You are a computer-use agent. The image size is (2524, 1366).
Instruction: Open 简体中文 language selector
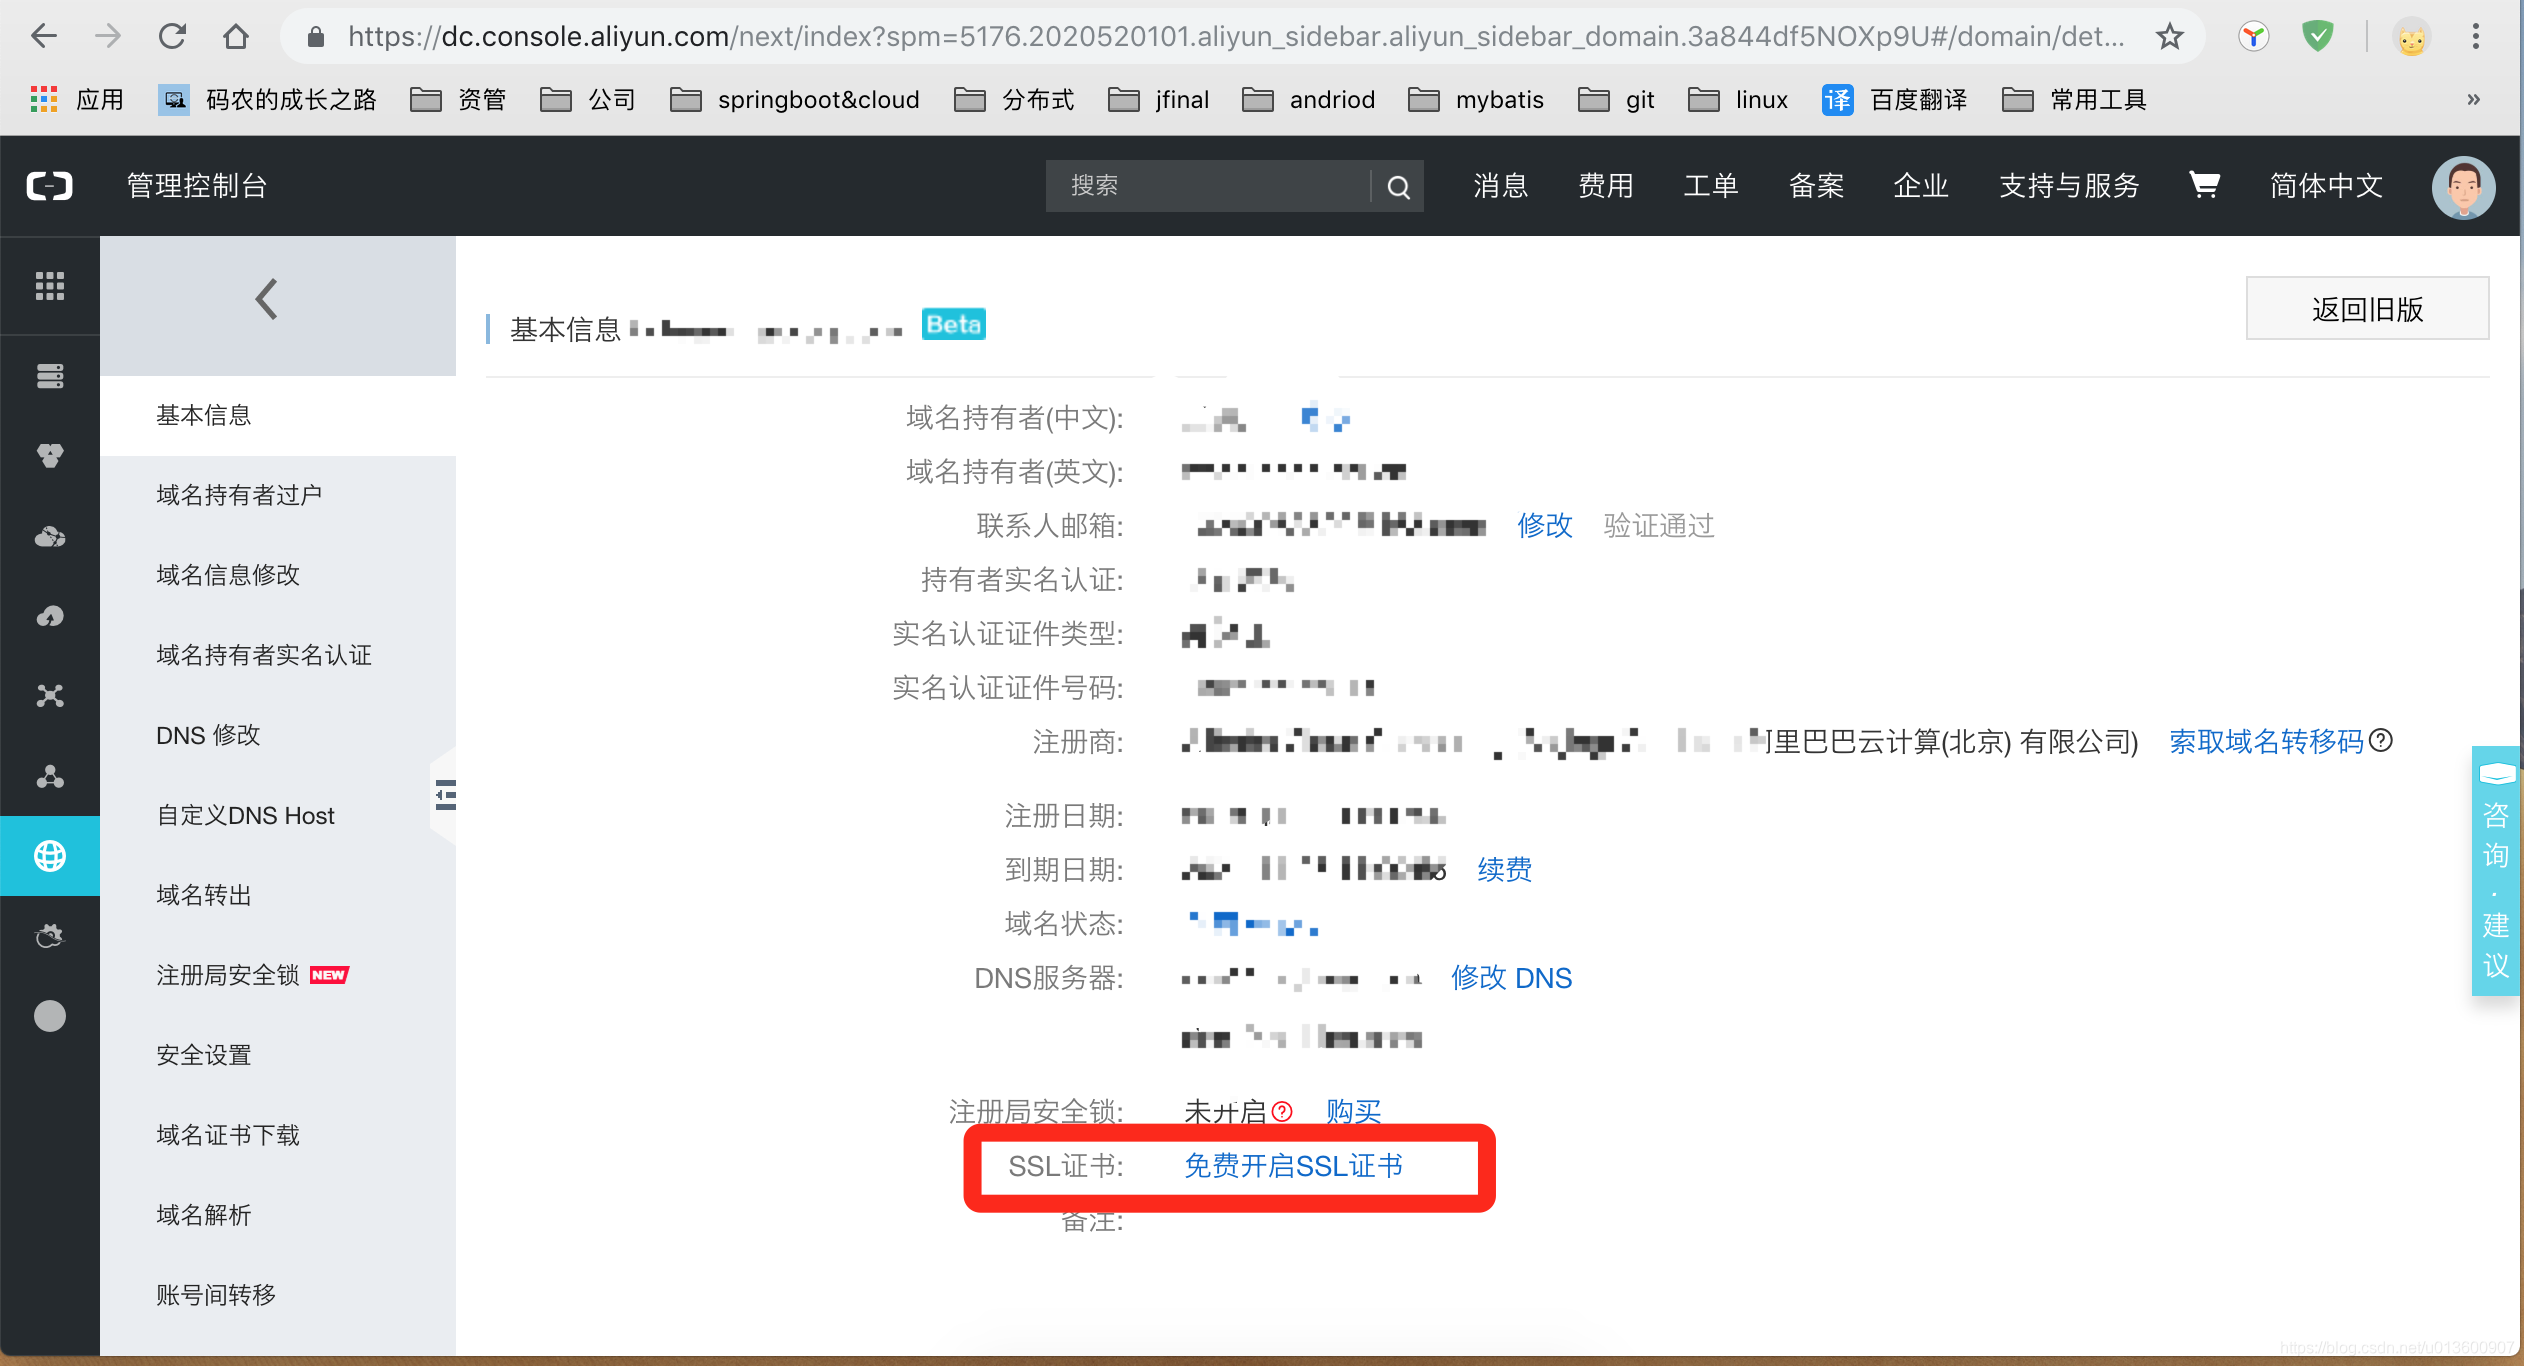coord(2327,186)
